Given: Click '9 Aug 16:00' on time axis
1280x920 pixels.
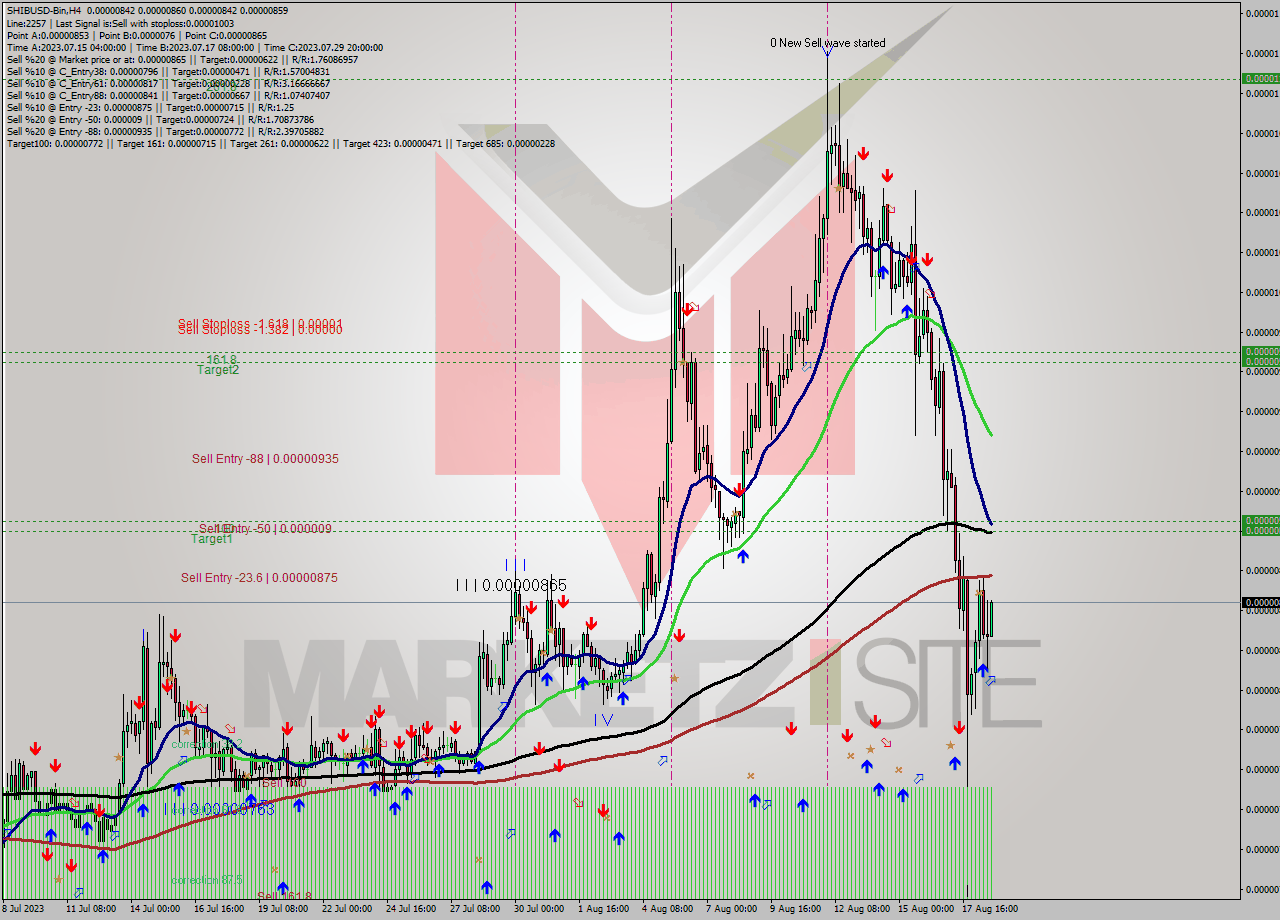Looking at the screenshot, I should 795,909.
